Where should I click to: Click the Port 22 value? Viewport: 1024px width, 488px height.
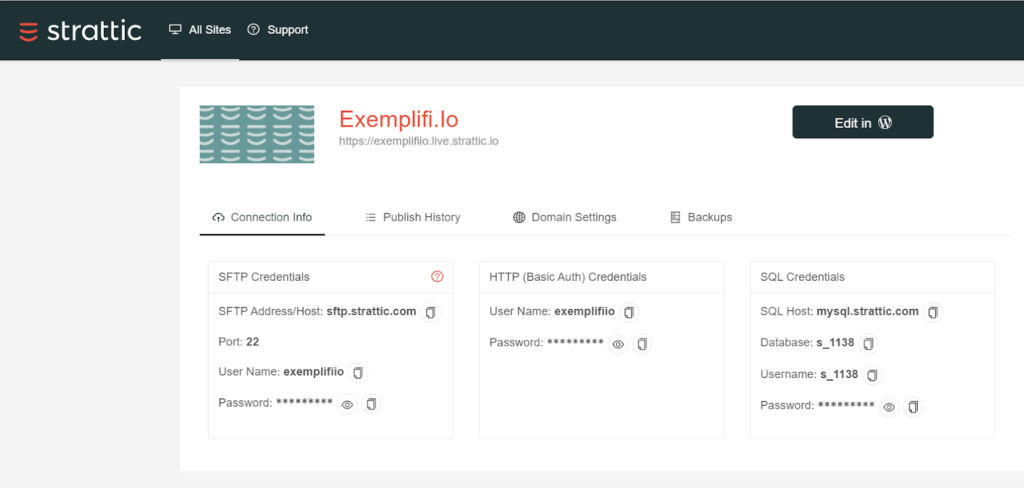pyautogui.click(x=253, y=342)
